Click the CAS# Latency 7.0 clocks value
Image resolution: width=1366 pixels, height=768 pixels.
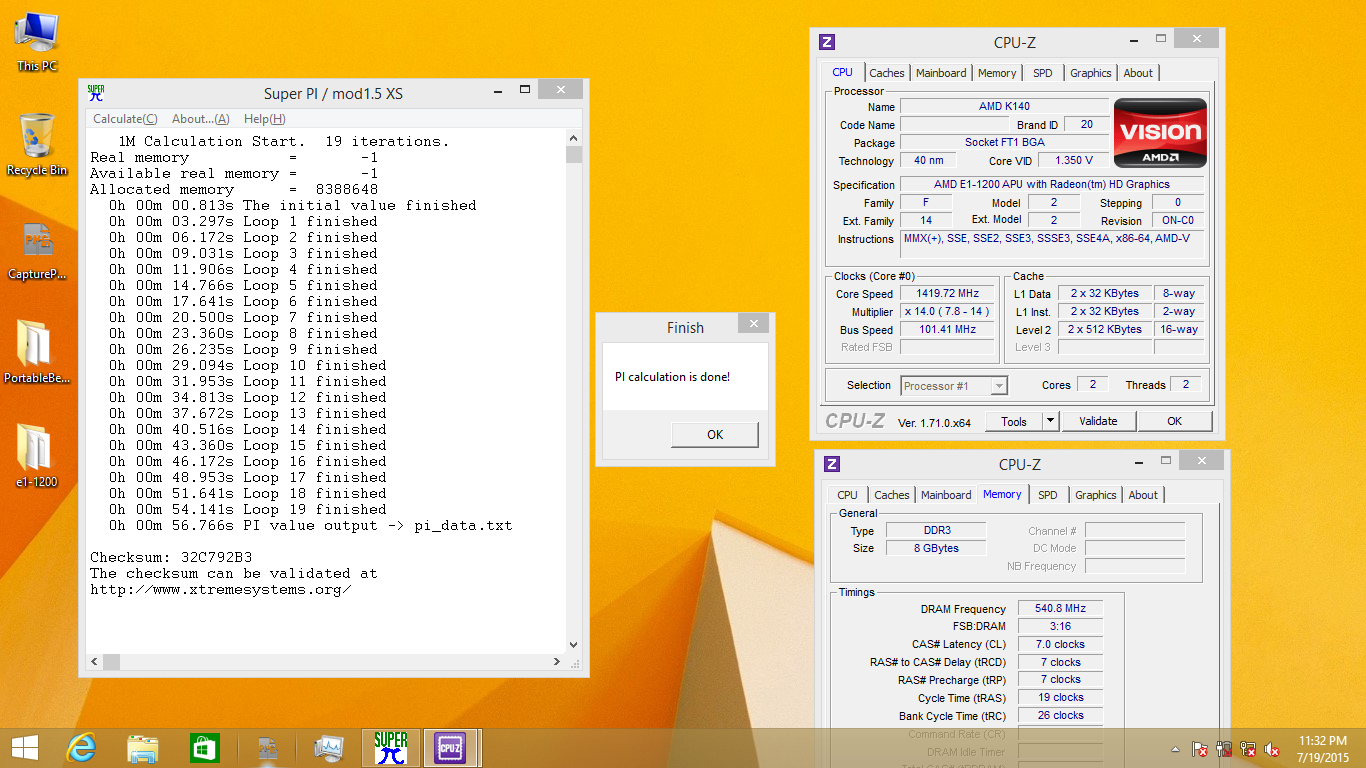click(1060, 644)
